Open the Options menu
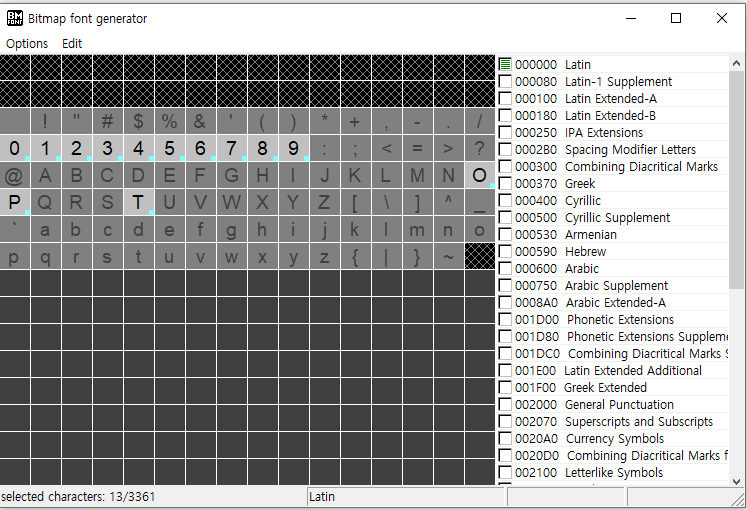The image size is (747, 510). 27,43
